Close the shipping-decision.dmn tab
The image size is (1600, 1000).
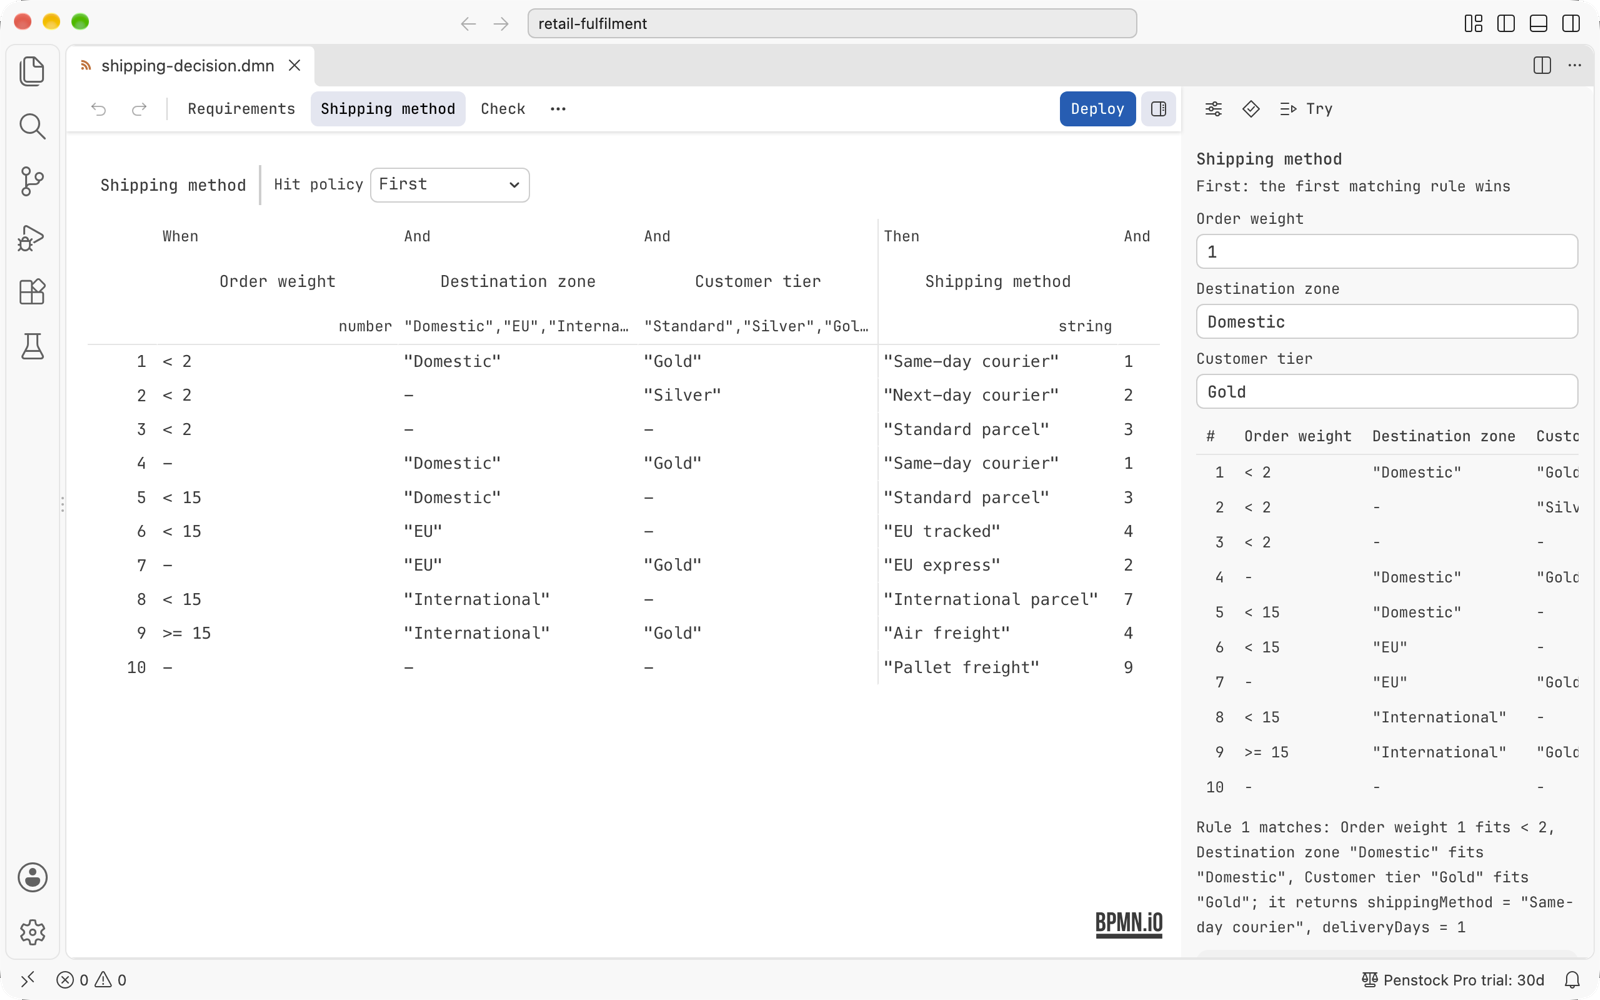pyautogui.click(x=295, y=65)
